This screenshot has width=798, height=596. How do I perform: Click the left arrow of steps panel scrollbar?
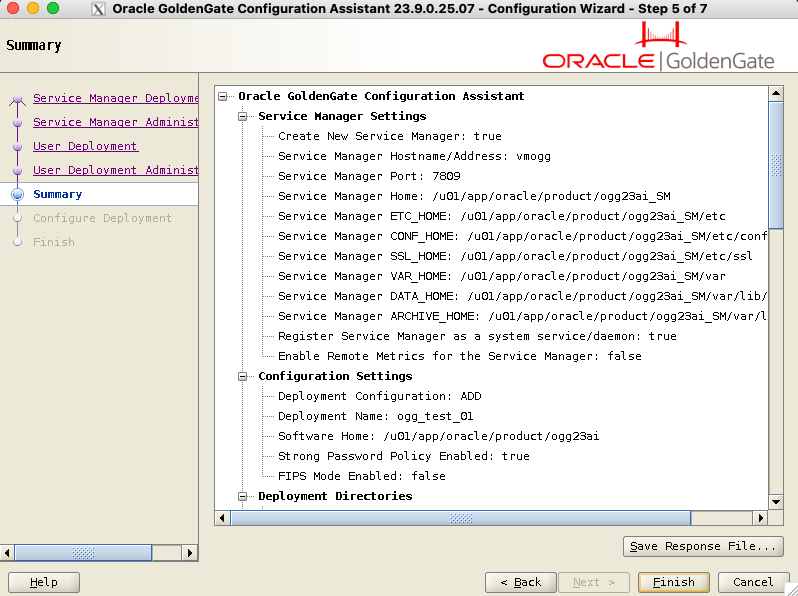coord(8,552)
